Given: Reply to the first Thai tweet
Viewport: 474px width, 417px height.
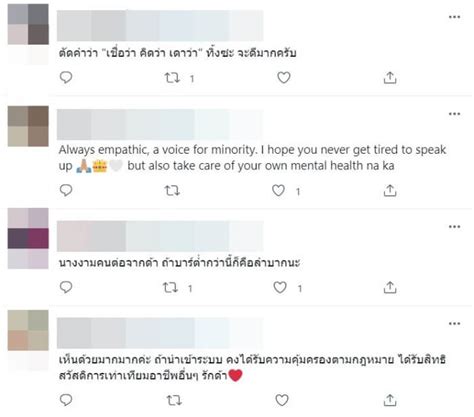Looking at the screenshot, I should coord(66,77).
